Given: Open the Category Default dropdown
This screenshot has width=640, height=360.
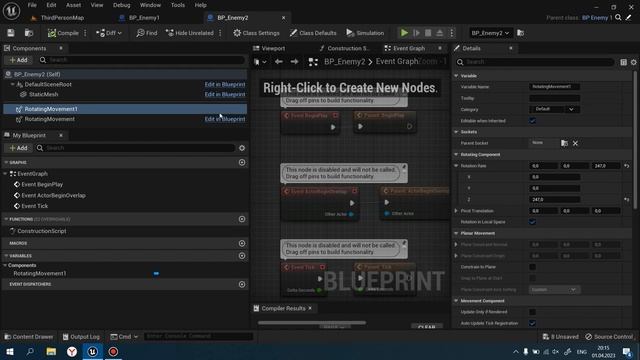Looking at the screenshot, I should pos(554,109).
